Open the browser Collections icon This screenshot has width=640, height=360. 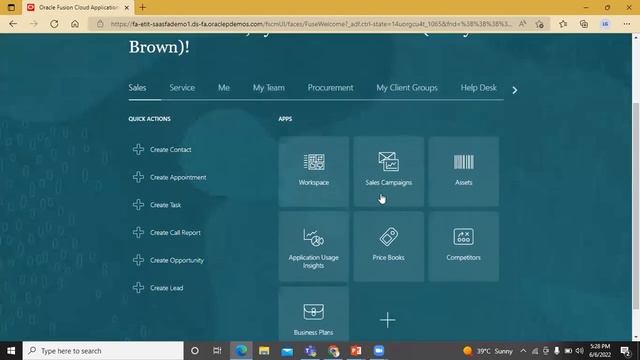[584, 24]
